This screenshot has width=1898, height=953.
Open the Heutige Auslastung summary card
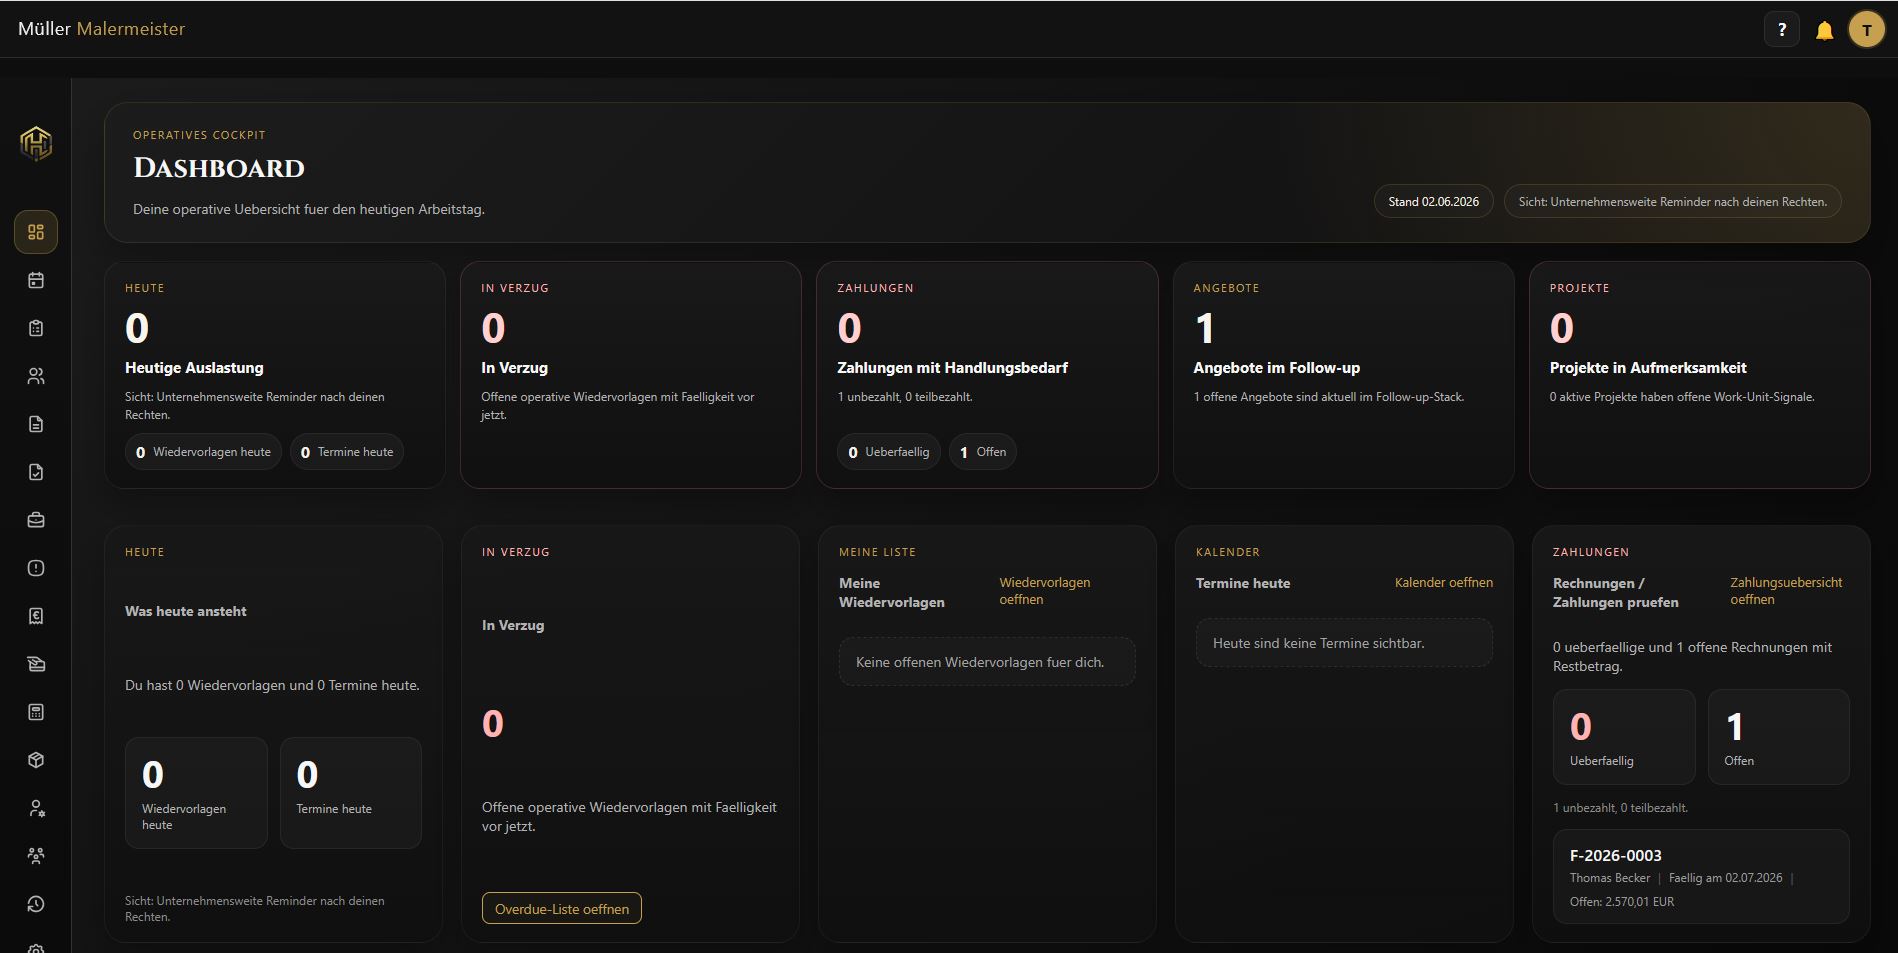click(x=275, y=375)
